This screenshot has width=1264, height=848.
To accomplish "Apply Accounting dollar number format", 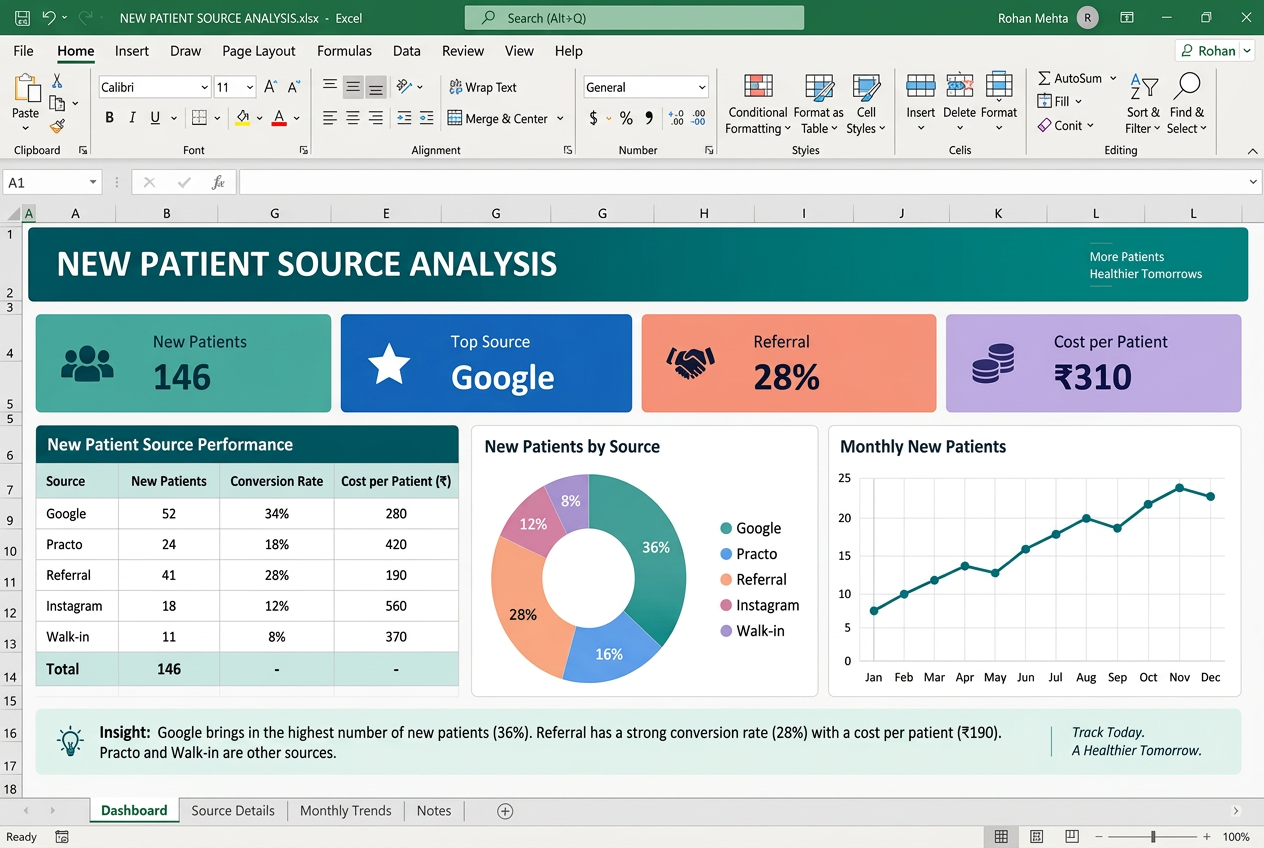I will tap(594, 118).
